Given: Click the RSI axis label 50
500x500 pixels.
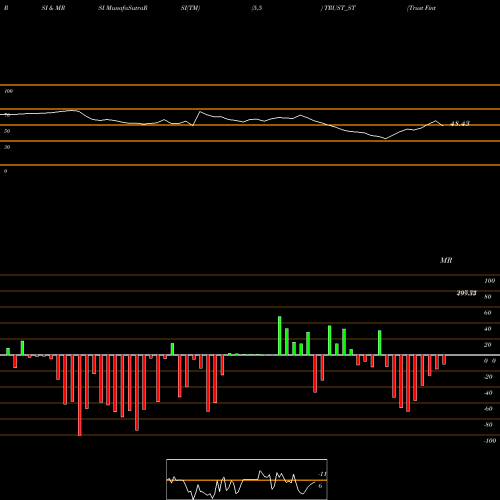Looking at the screenshot, I should pyautogui.click(x=7, y=131).
